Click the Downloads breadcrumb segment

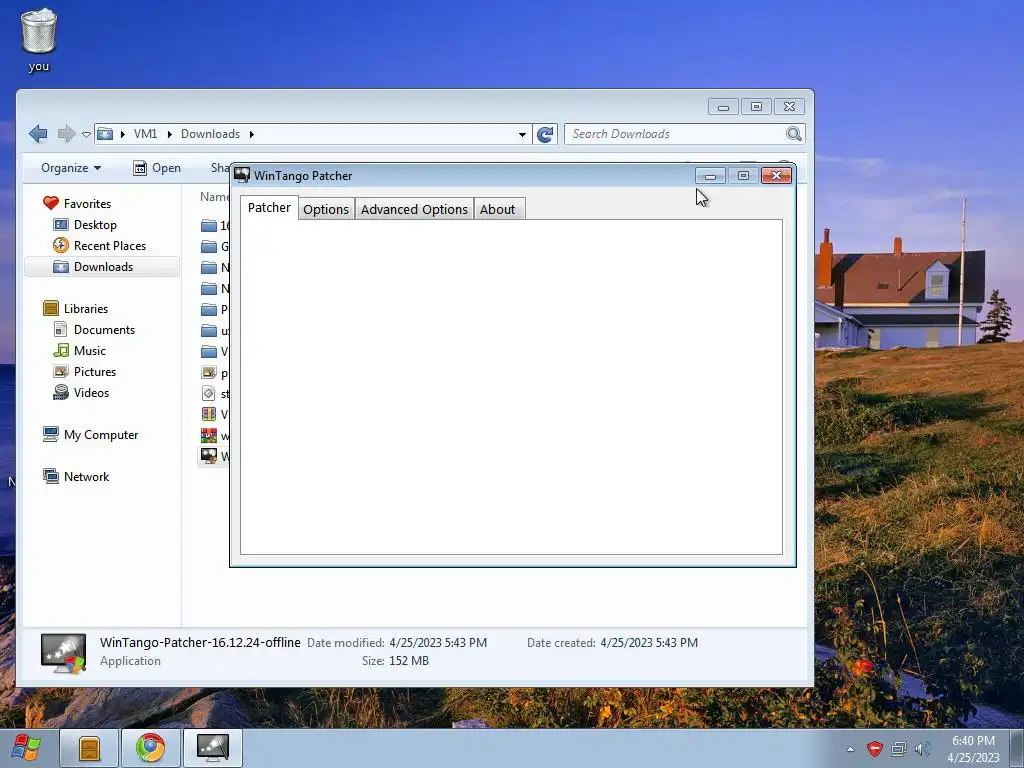click(x=210, y=134)
